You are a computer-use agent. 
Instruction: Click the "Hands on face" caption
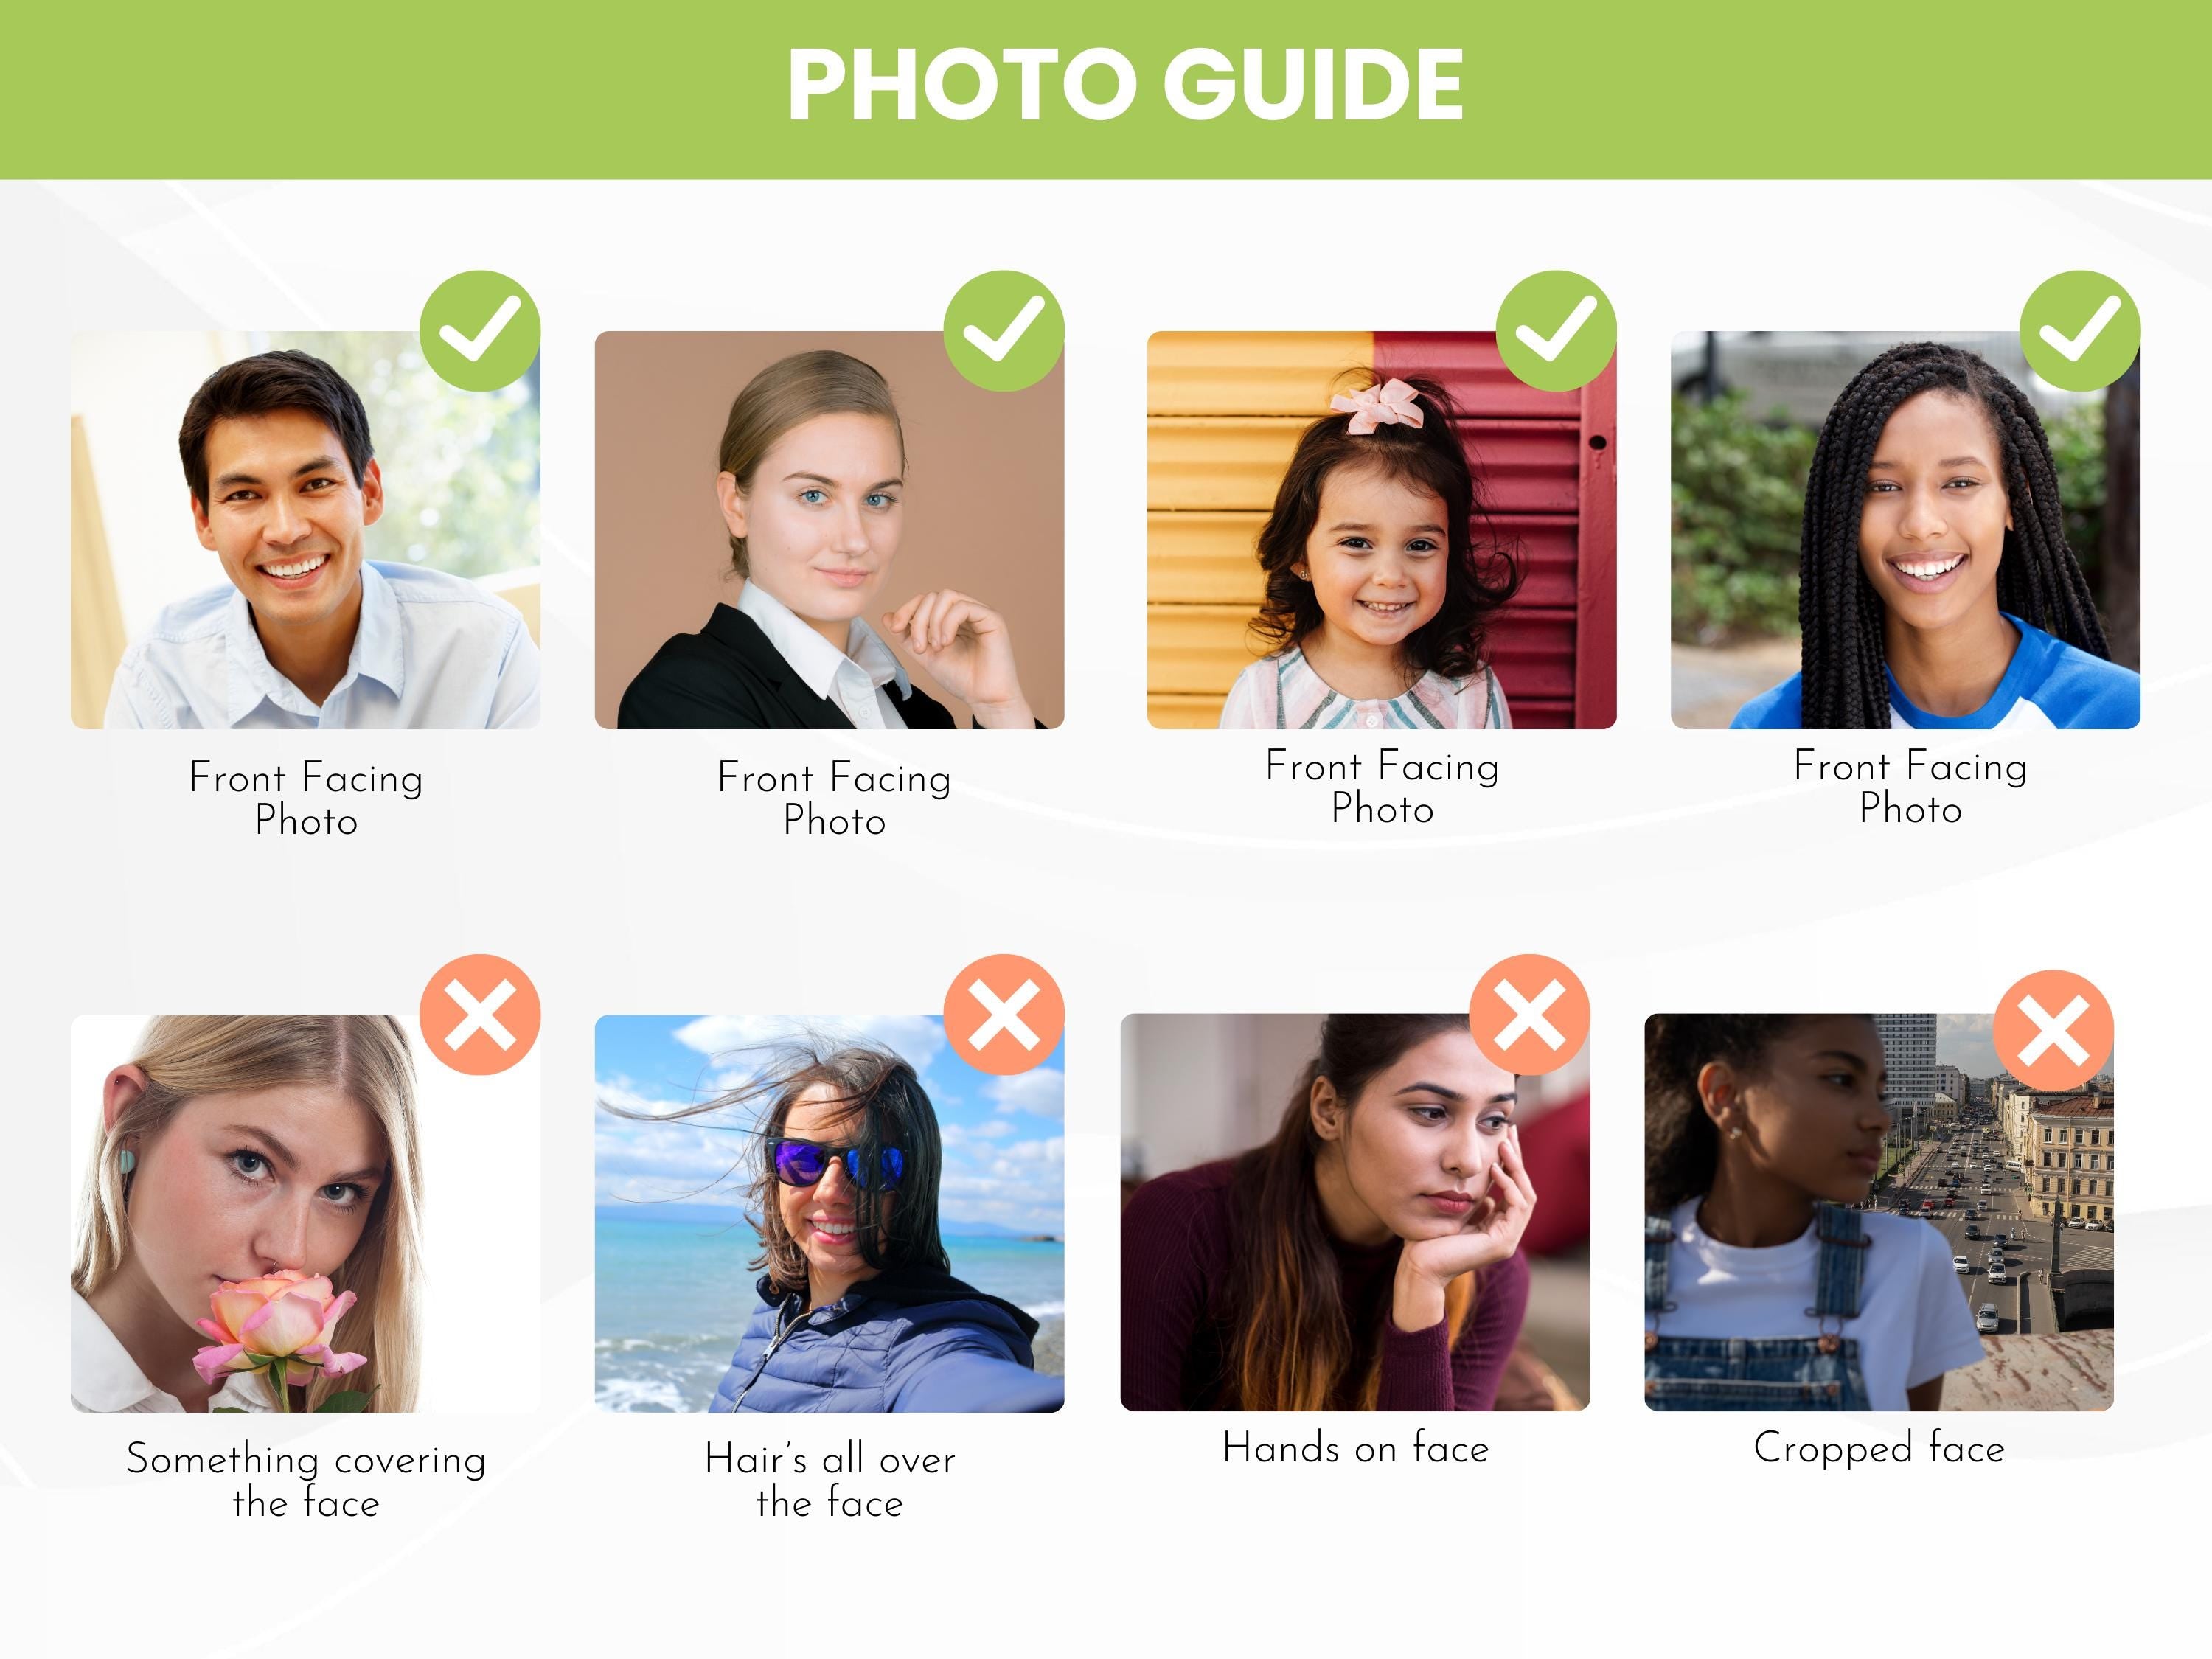(1355, 1448)
